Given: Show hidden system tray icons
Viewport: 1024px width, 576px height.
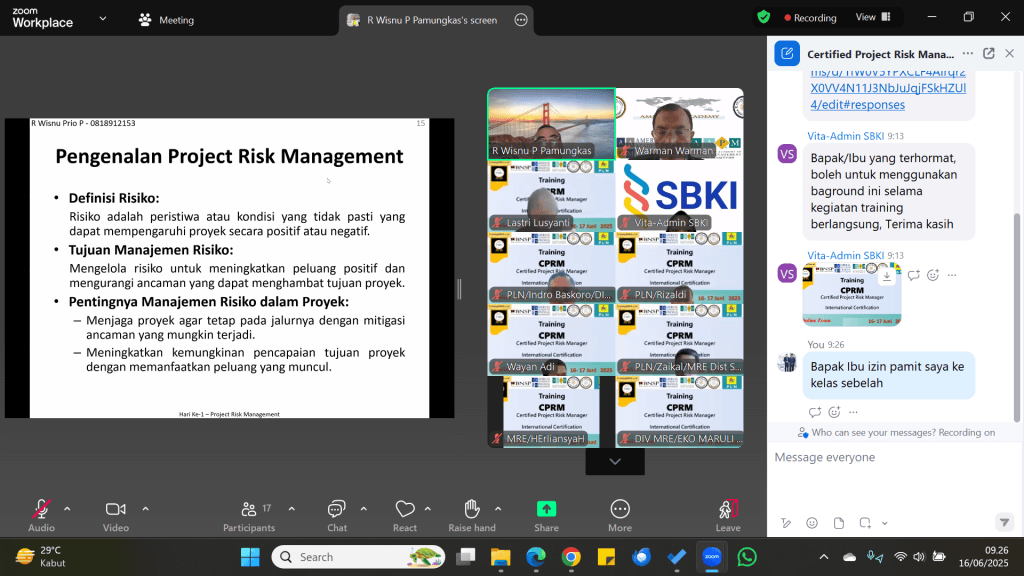Looking at the screenshot, I should [824, 557].
